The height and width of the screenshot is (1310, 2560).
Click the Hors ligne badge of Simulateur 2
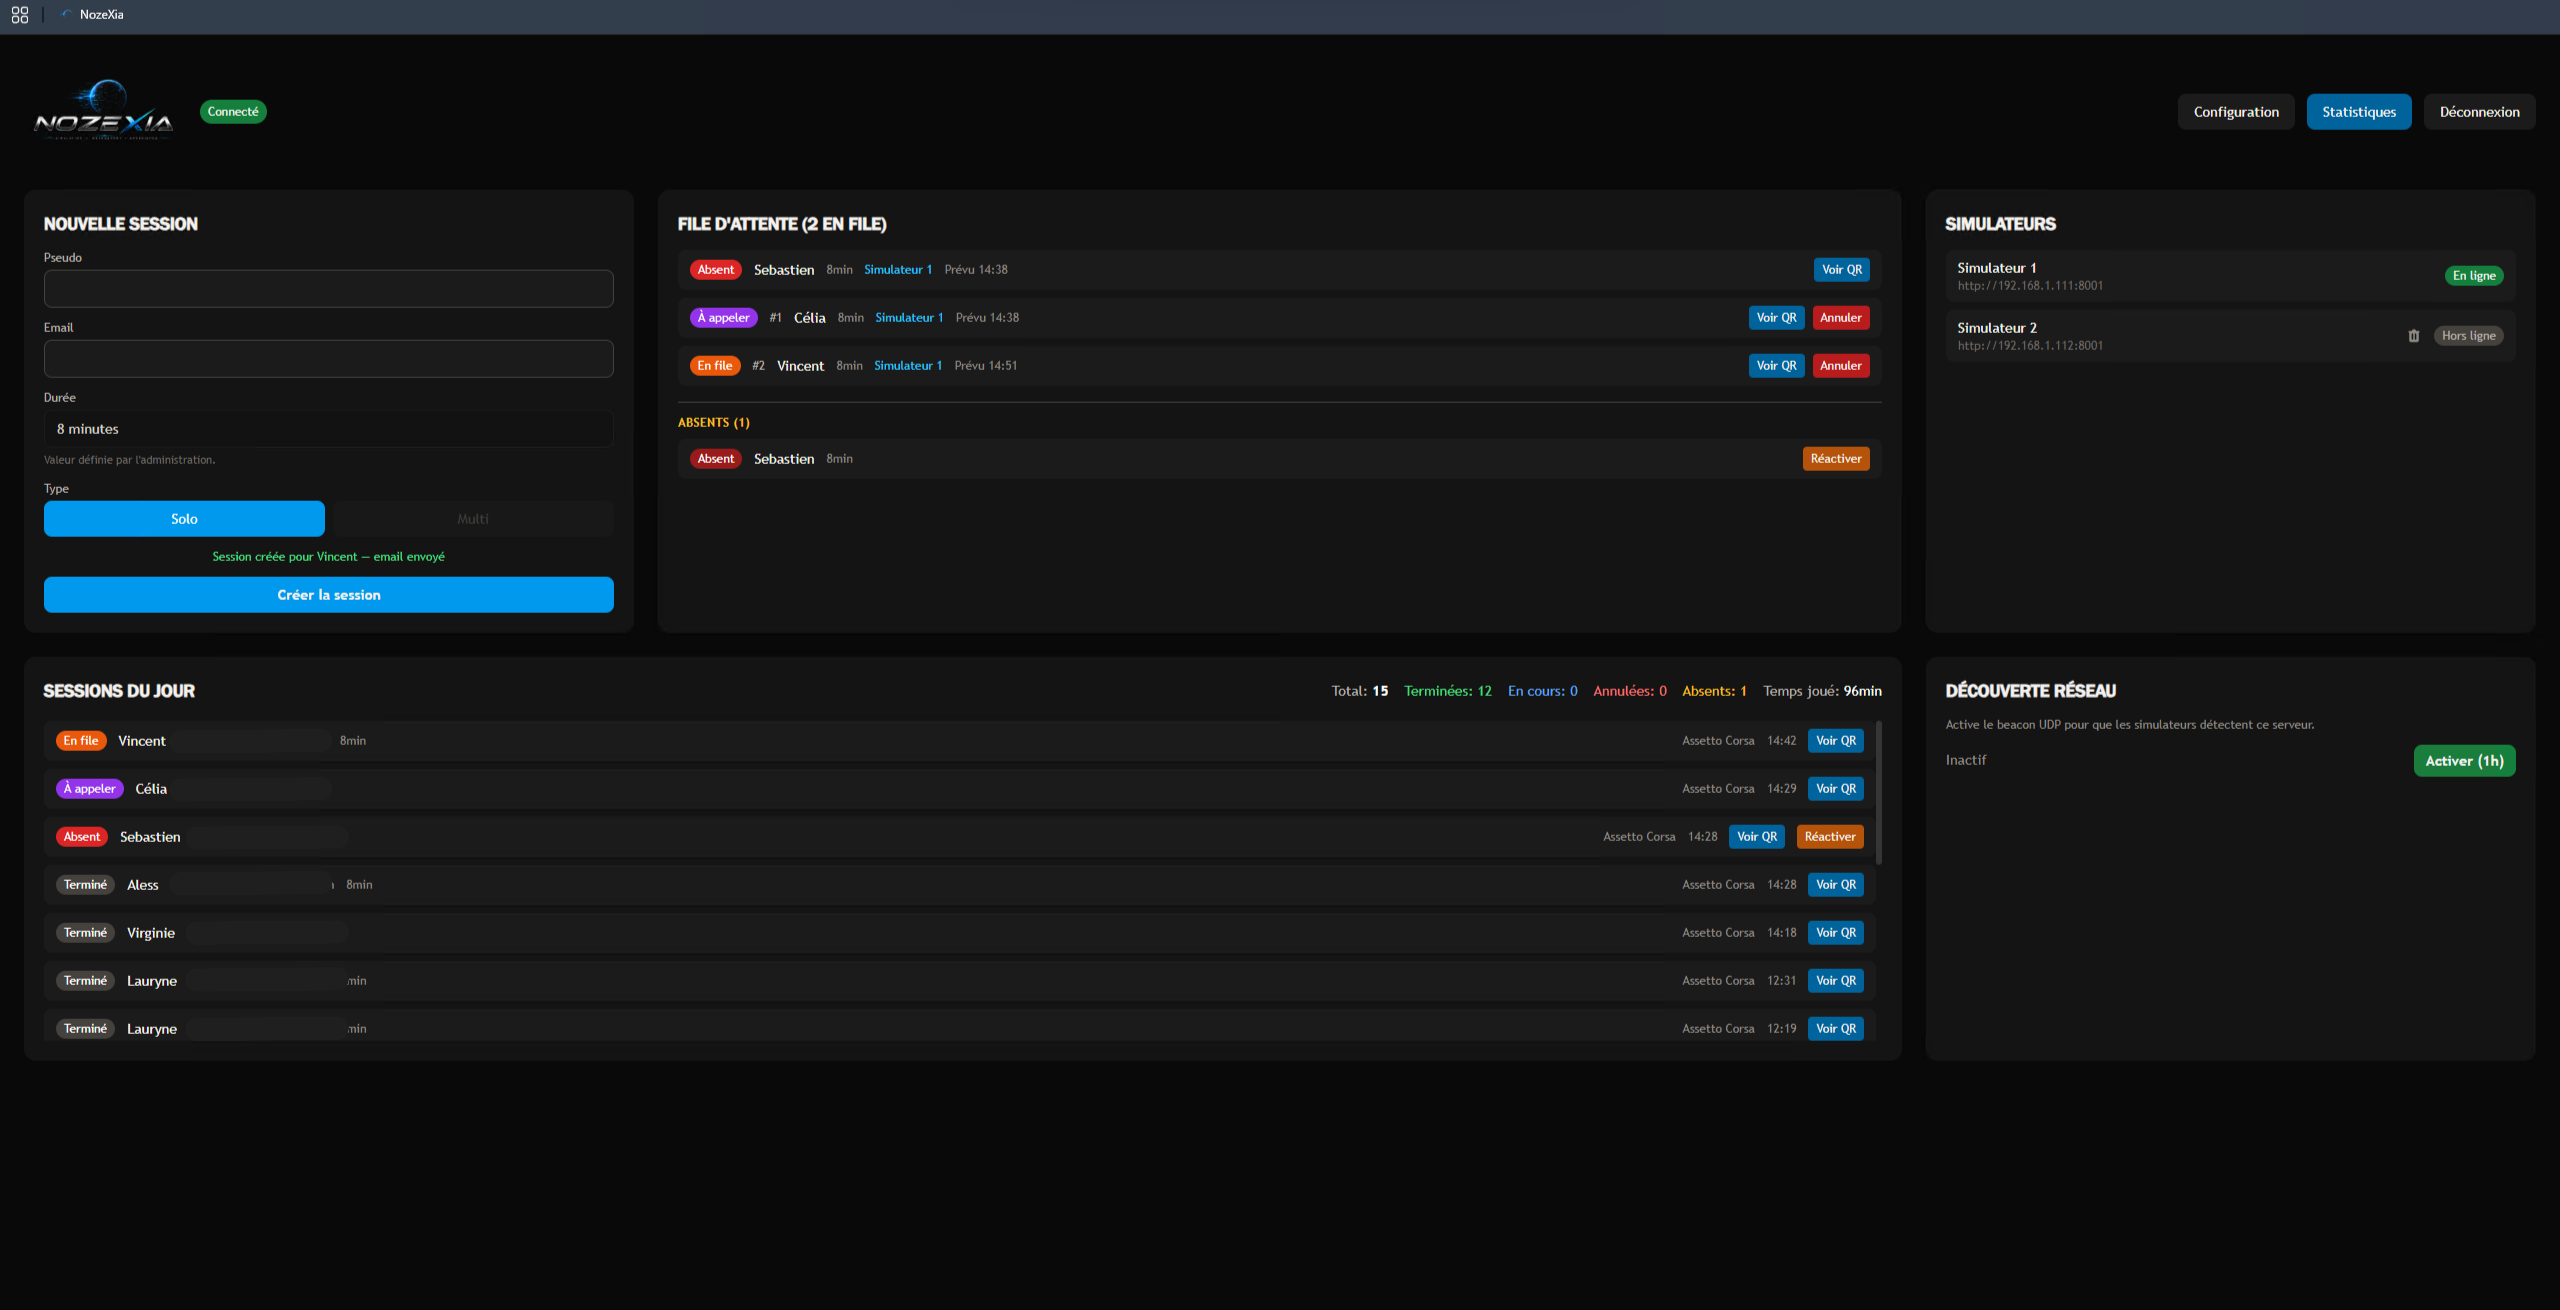pyautogui.click(x=2468, y=336)
